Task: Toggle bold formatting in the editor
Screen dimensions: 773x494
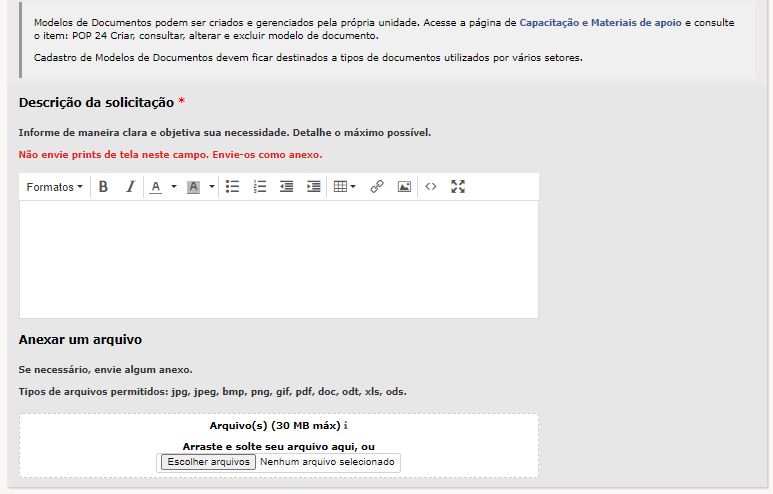Action: point(103,187)
